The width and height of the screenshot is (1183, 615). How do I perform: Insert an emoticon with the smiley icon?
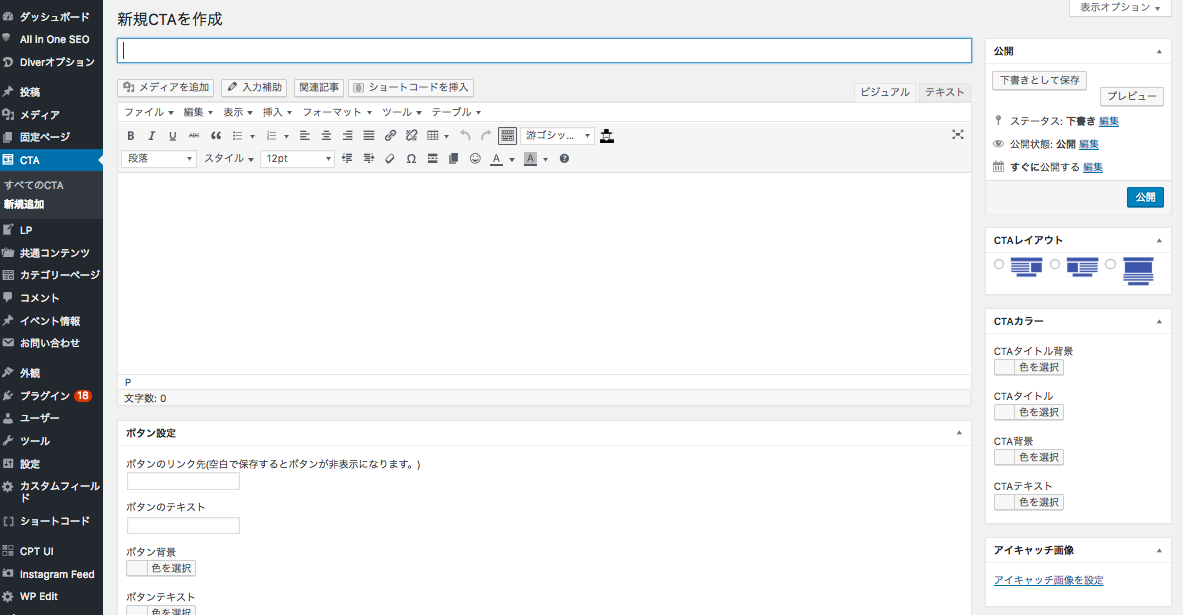[475, 158]
